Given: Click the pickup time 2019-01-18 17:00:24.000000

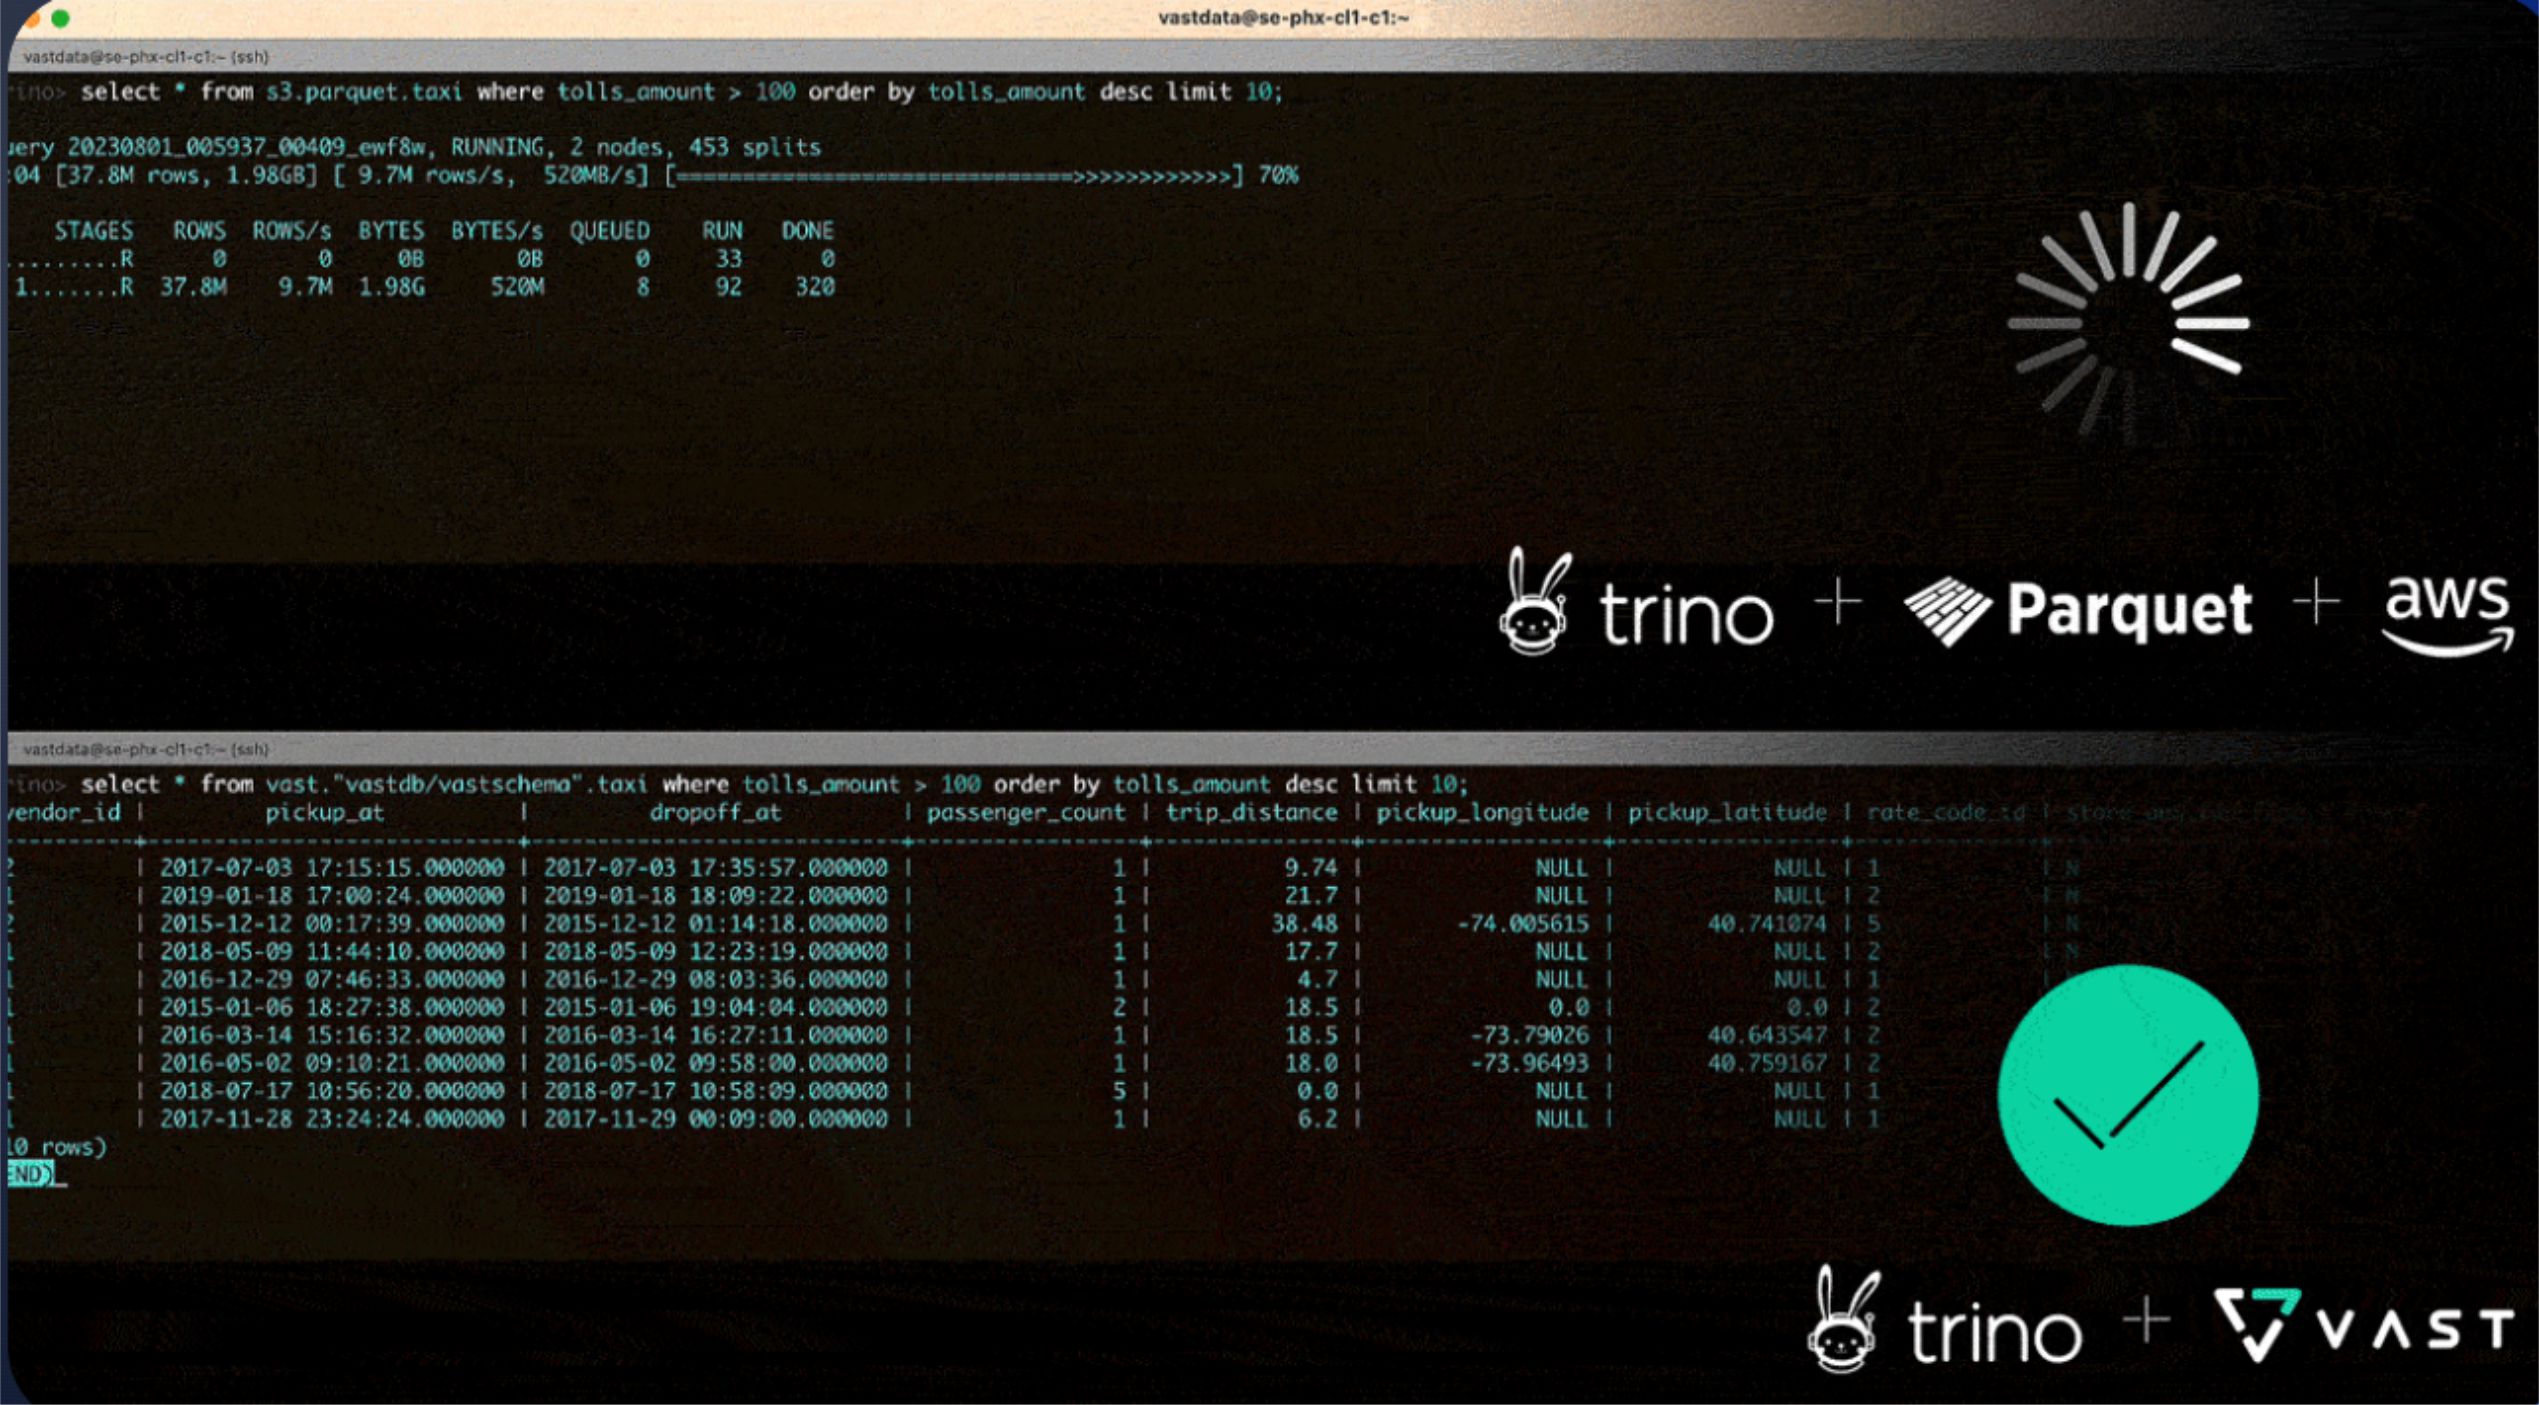Looking at the screenshot, I should (332, 896).
